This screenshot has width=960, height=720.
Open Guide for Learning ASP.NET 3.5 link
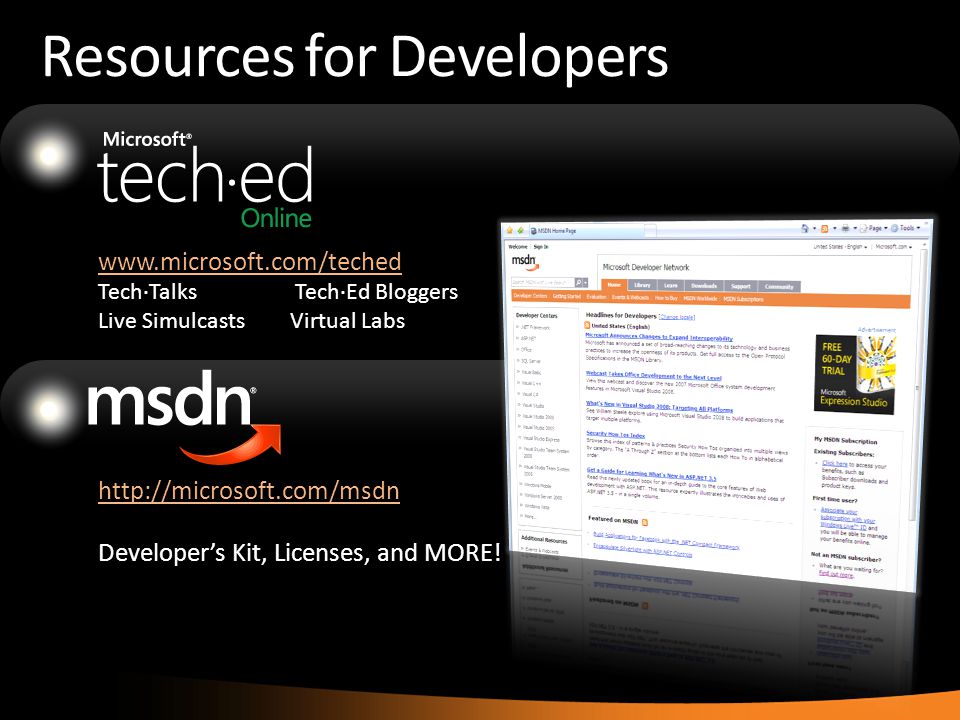651,474
